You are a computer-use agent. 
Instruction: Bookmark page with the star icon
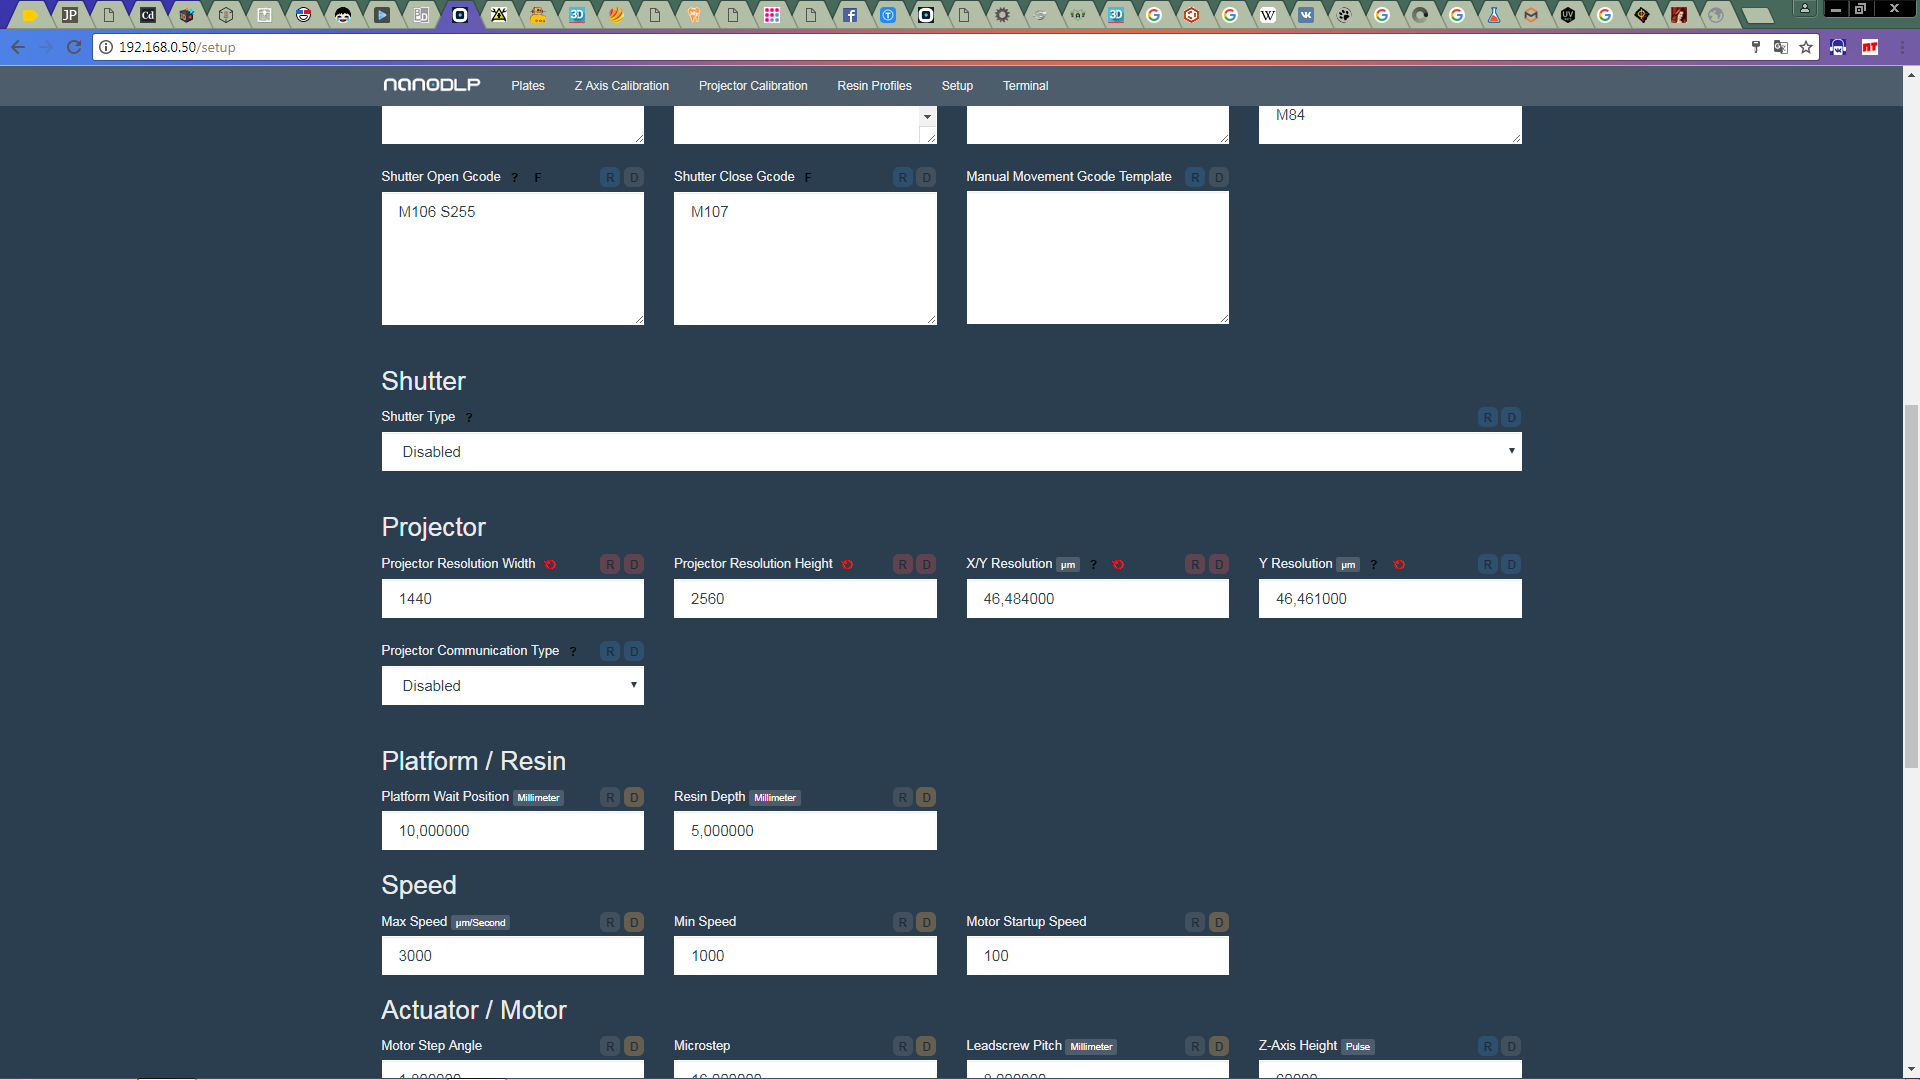click(1806, 47)
